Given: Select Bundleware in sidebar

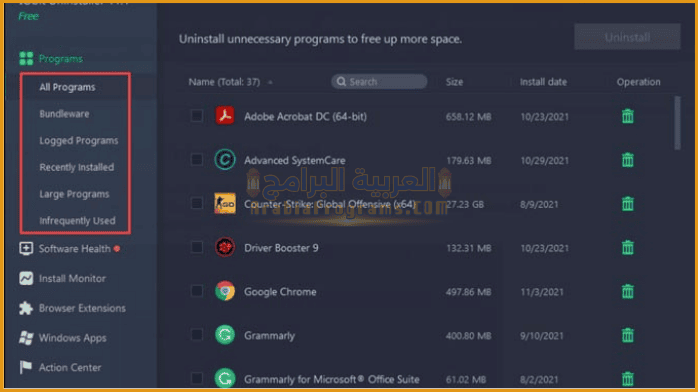Looking at the screenshot, I should (x=64, y=114).
